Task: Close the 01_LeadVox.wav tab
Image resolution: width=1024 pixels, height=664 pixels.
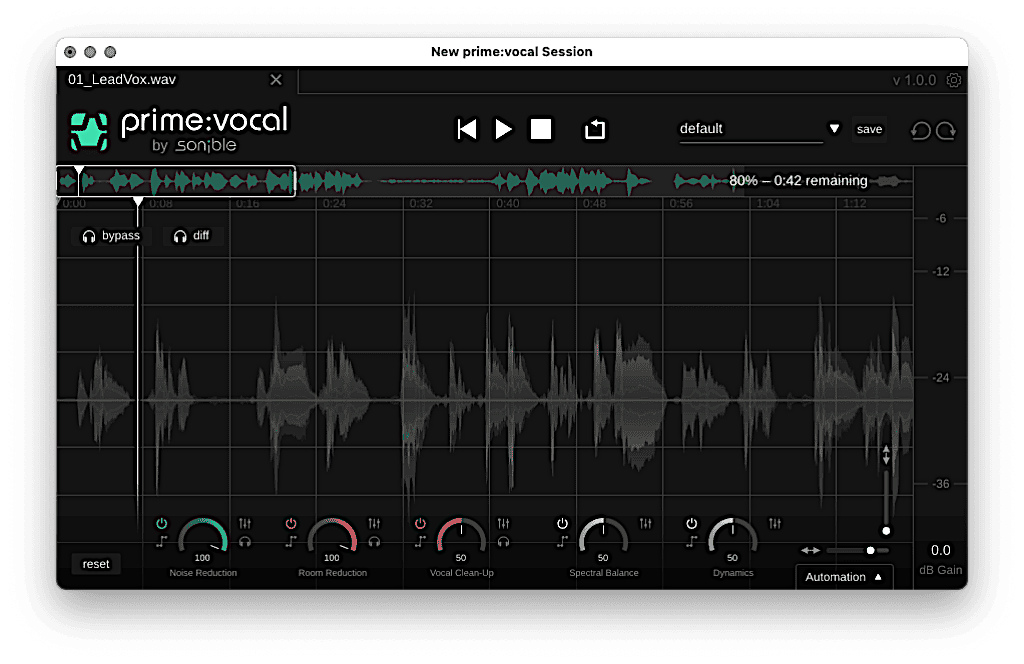Action: (x=277, y=80)
